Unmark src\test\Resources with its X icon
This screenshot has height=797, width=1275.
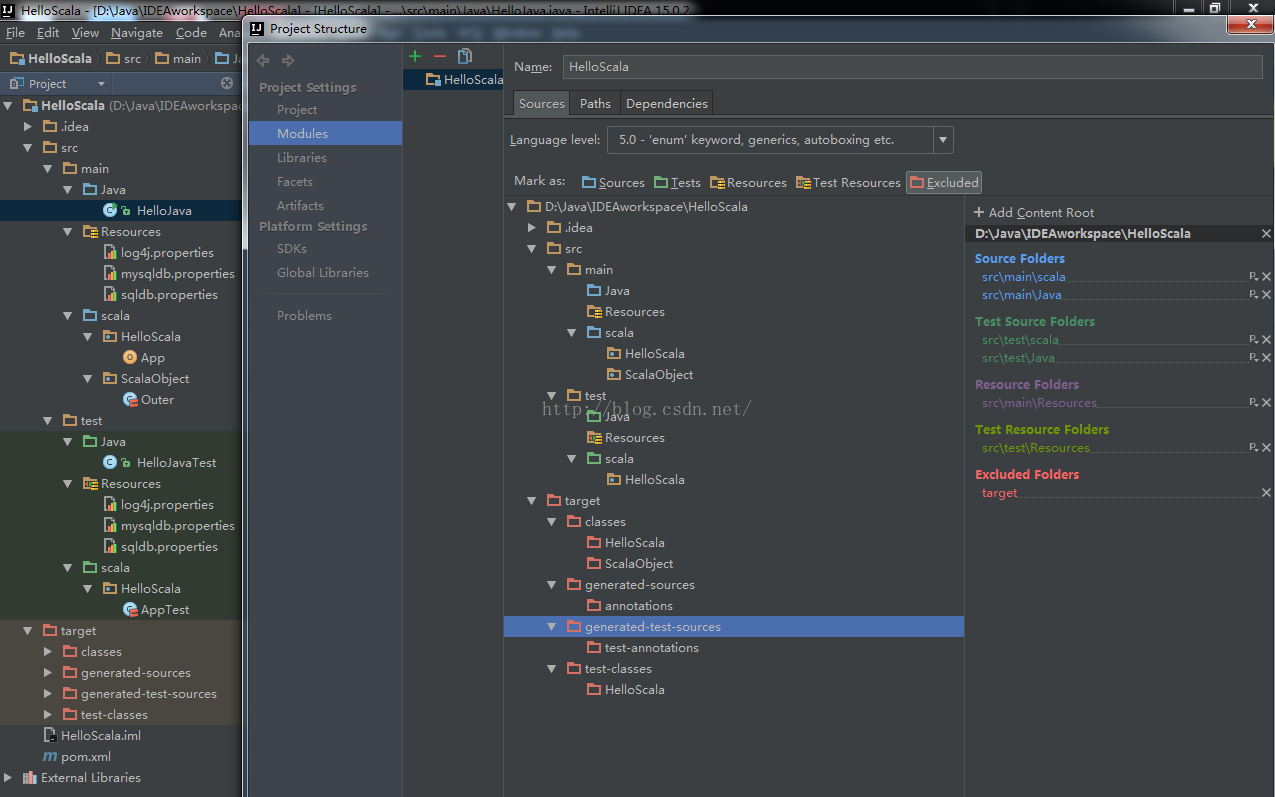[1267, 448]
